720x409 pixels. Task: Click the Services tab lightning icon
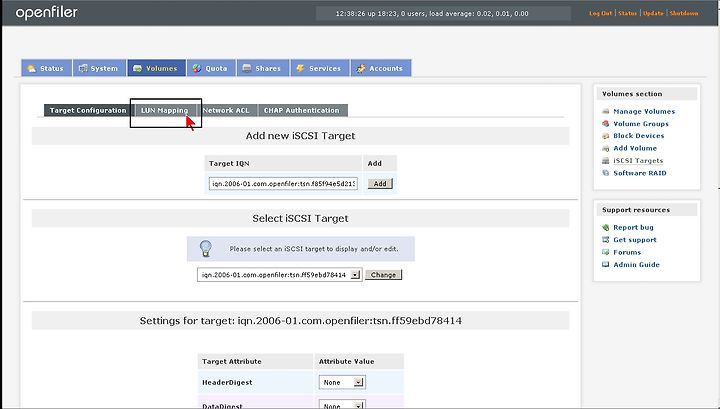300,68
